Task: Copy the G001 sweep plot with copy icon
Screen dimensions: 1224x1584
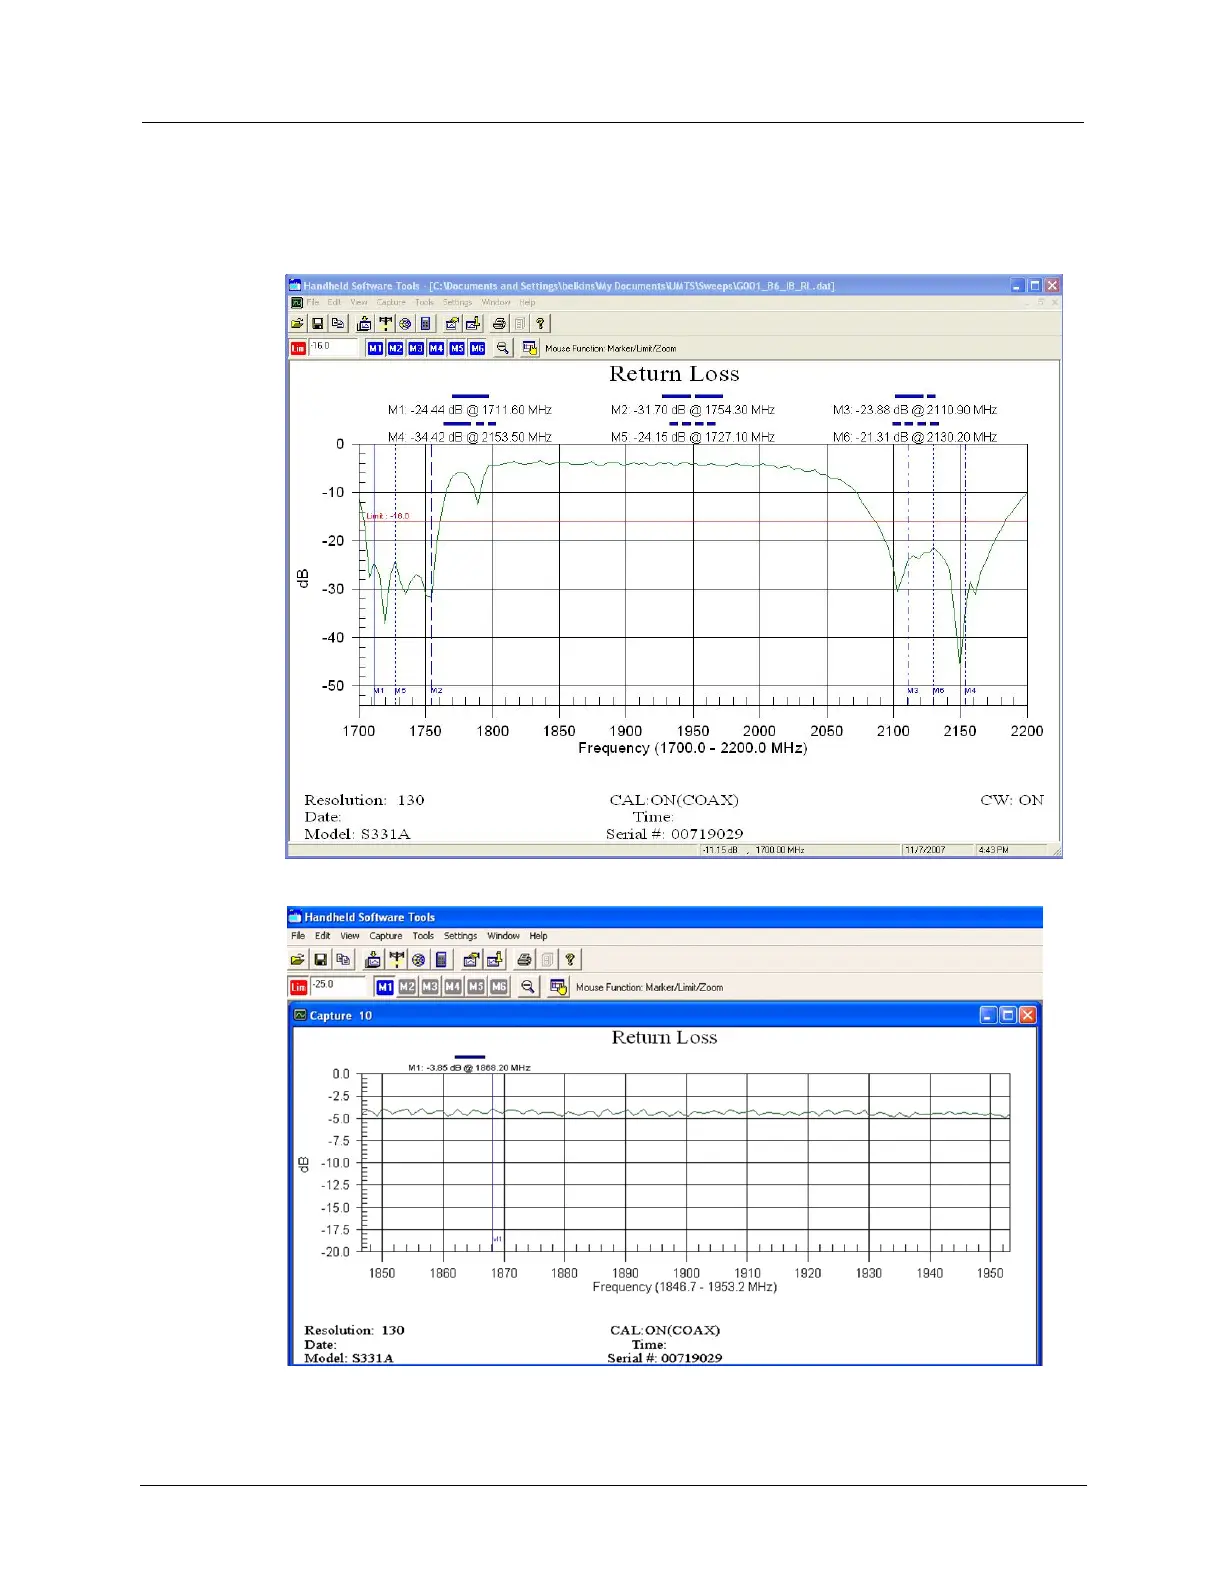Action: [x=337, y=324]
